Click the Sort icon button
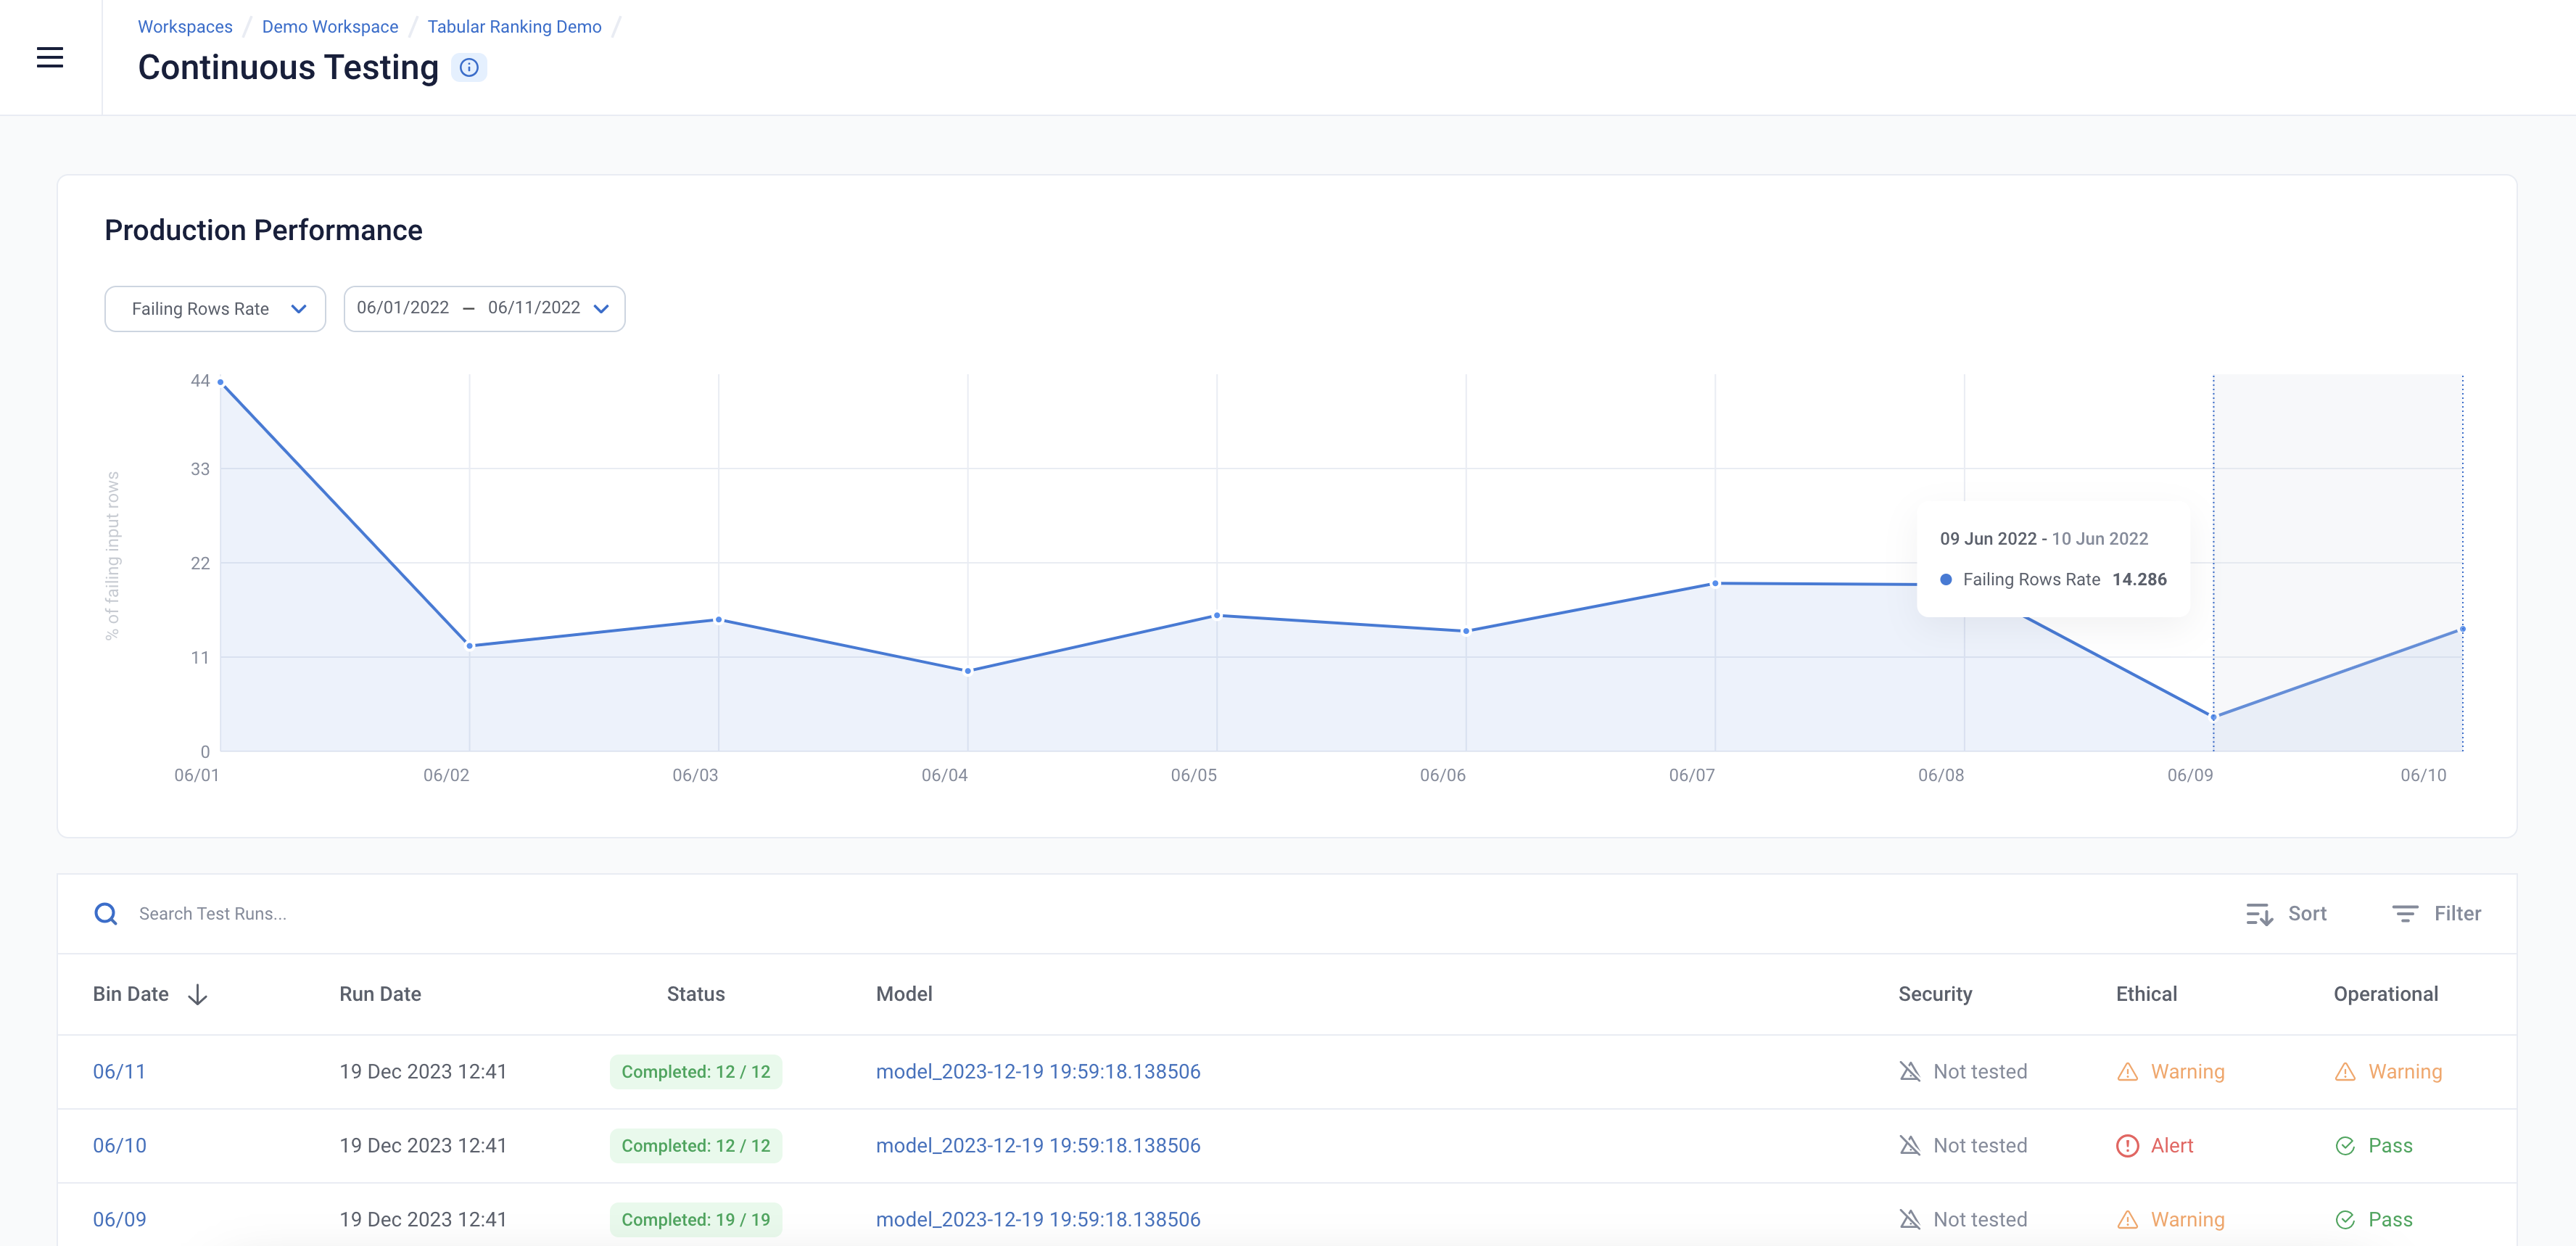This screenshot has width=2576, height=1246. click(2259, 914)
